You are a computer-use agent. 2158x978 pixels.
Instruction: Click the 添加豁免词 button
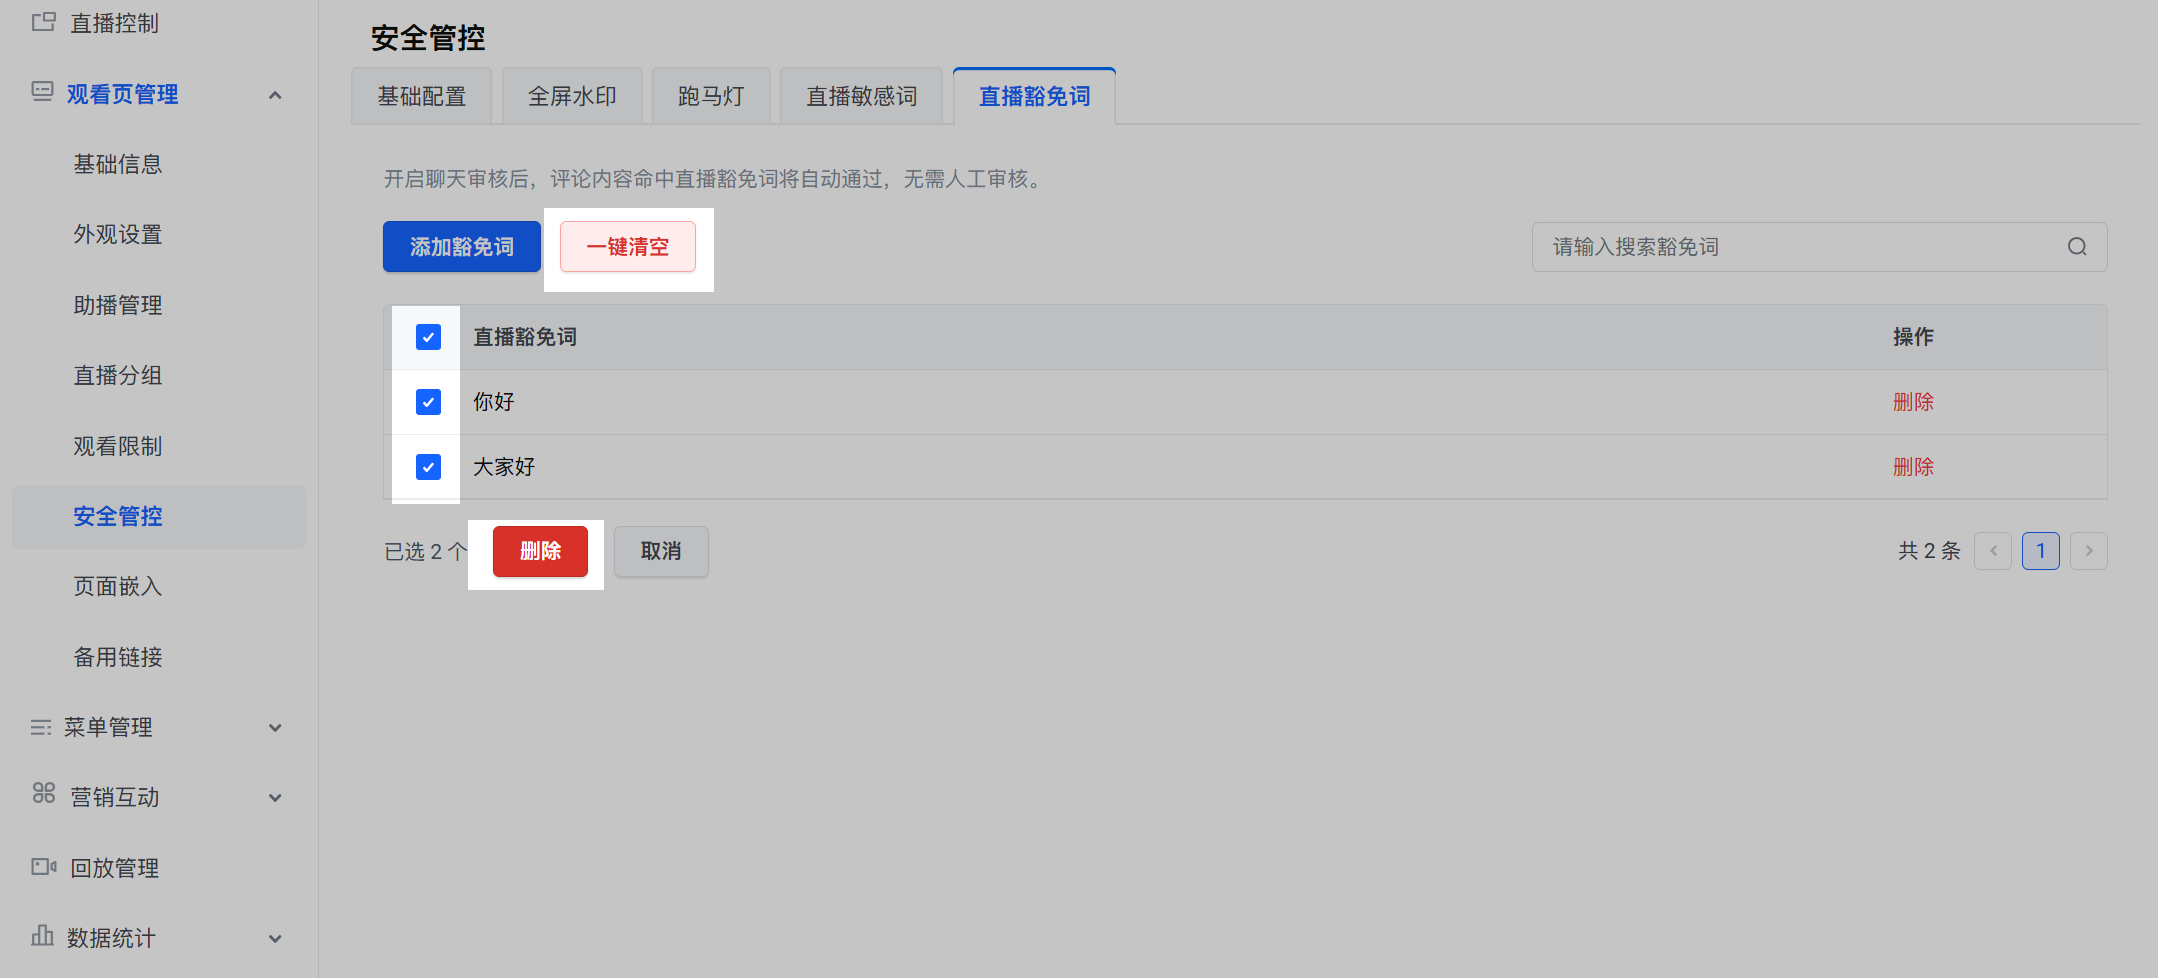462,247
